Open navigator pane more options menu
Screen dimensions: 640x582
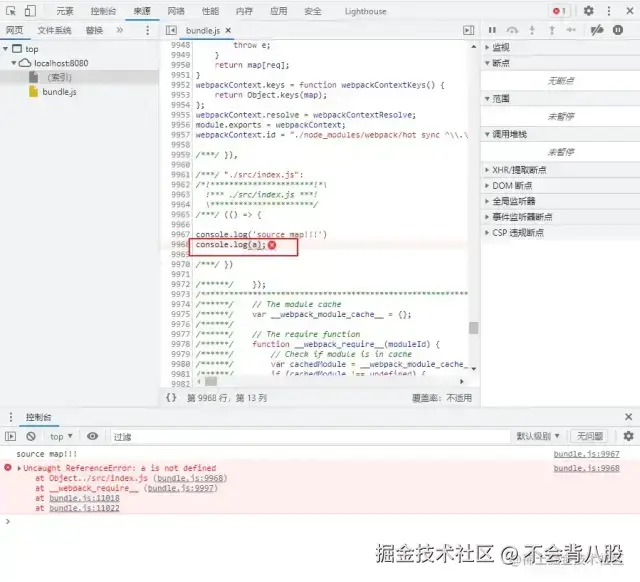(x=147, y=30)
